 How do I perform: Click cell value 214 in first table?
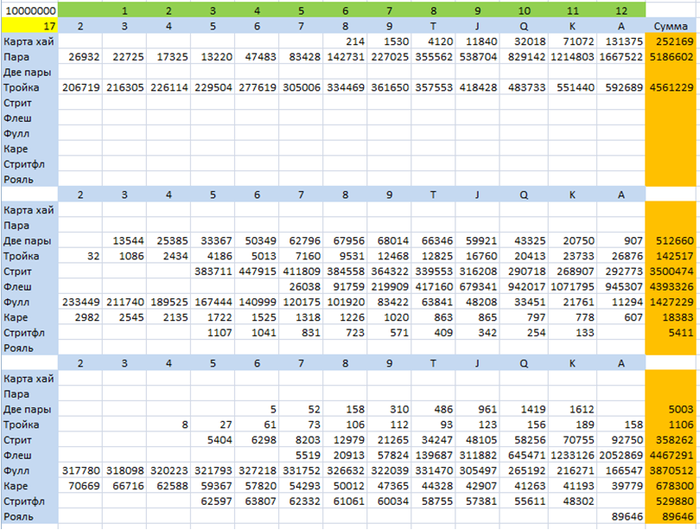345,42
